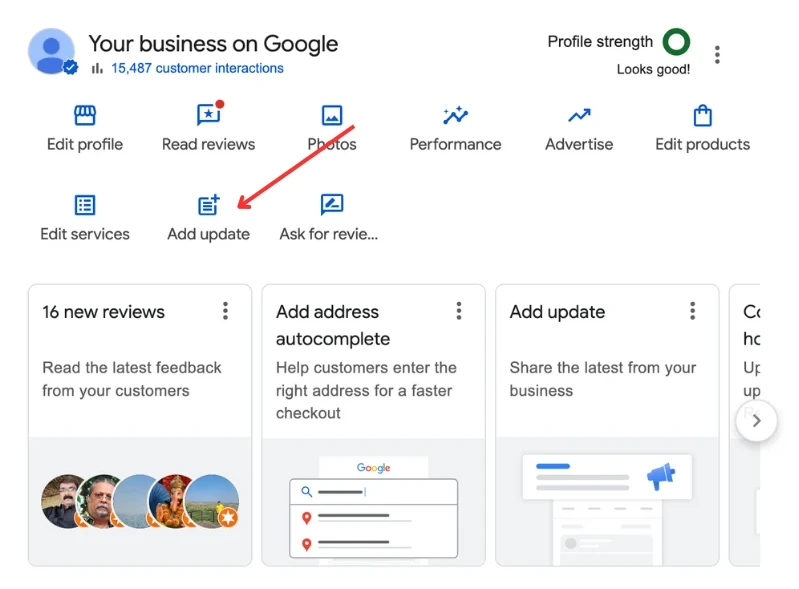799x589 pixels.
Task: Open Performance sparkle chart icon
Action: pos(455,115)
